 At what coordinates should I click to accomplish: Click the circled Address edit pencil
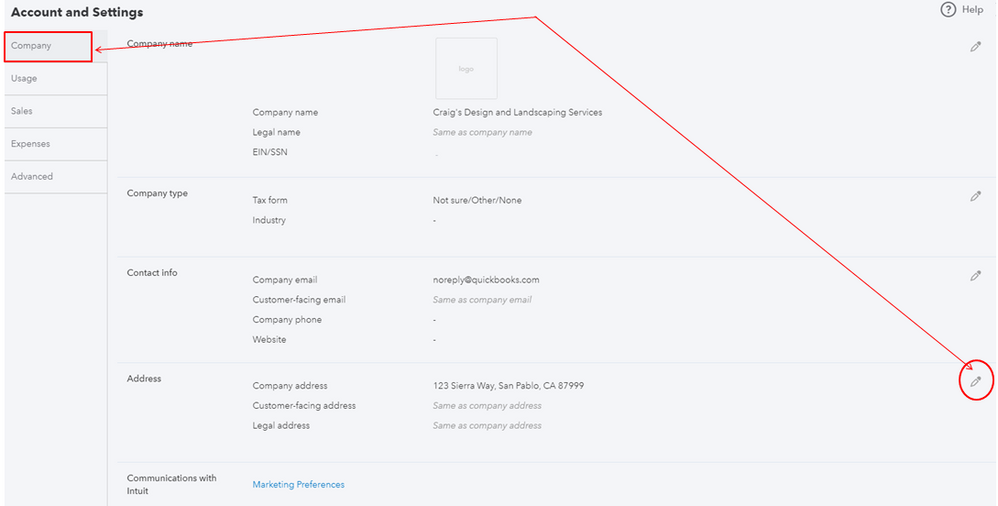[x=975, y=381]
